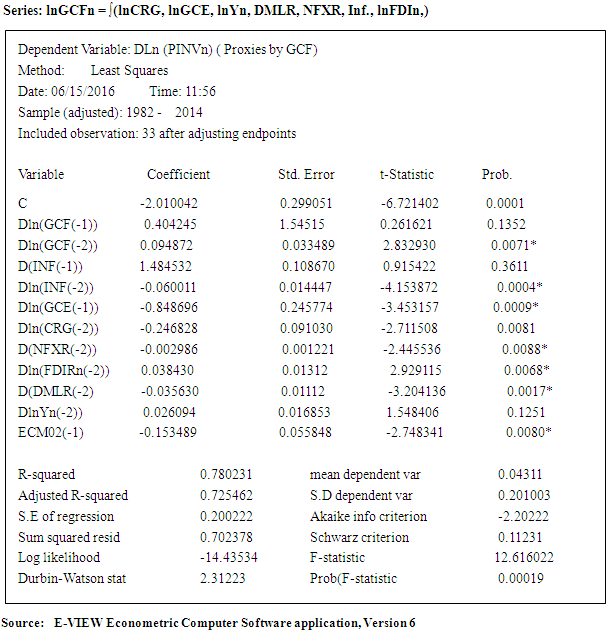Select the 'Schwarz criterion' label

(x=359, y=537)
